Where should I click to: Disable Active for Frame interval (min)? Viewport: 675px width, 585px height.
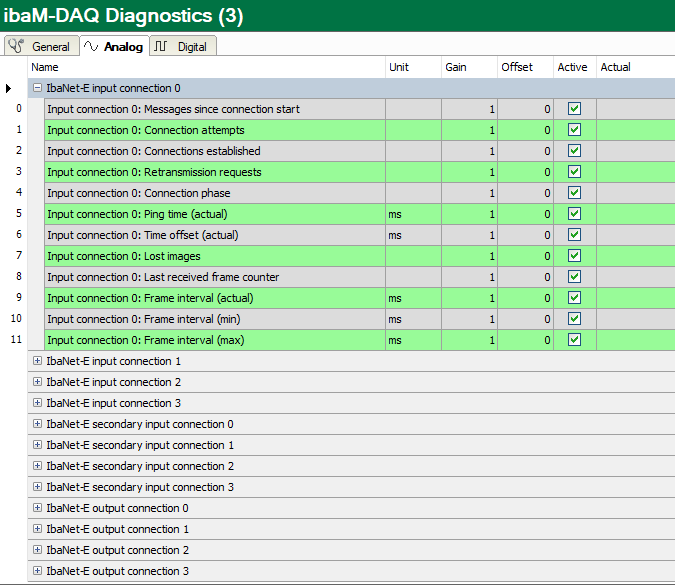pos(574,319)
